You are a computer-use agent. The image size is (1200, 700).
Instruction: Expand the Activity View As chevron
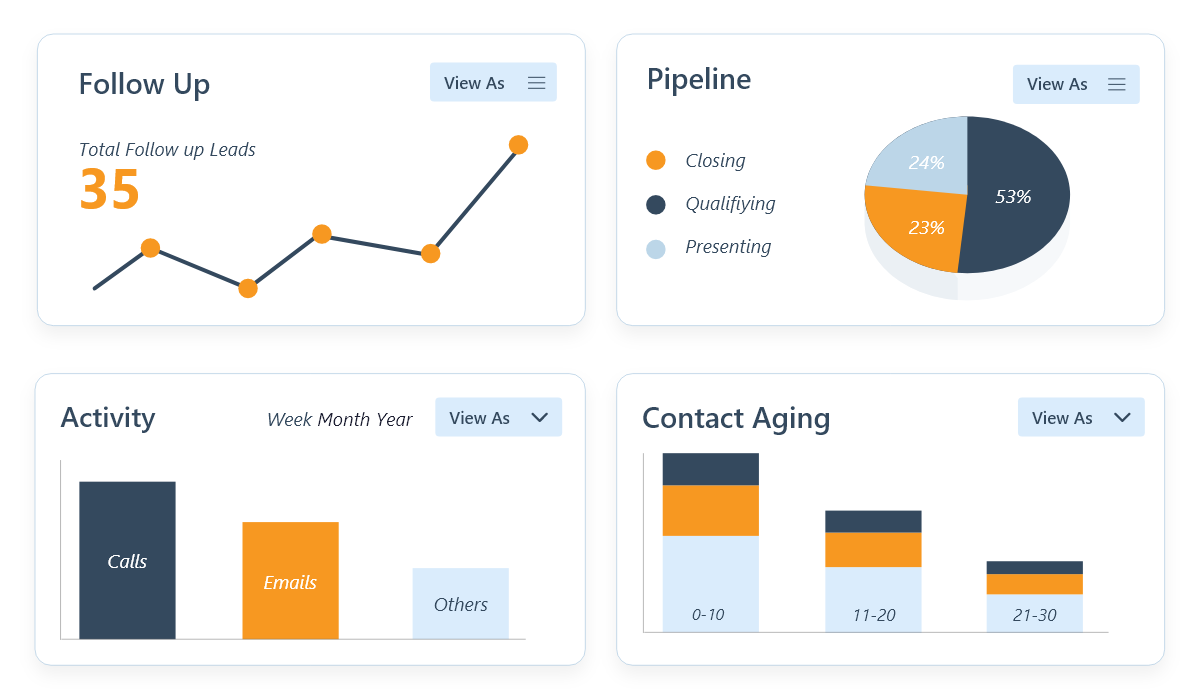point(540,417)
